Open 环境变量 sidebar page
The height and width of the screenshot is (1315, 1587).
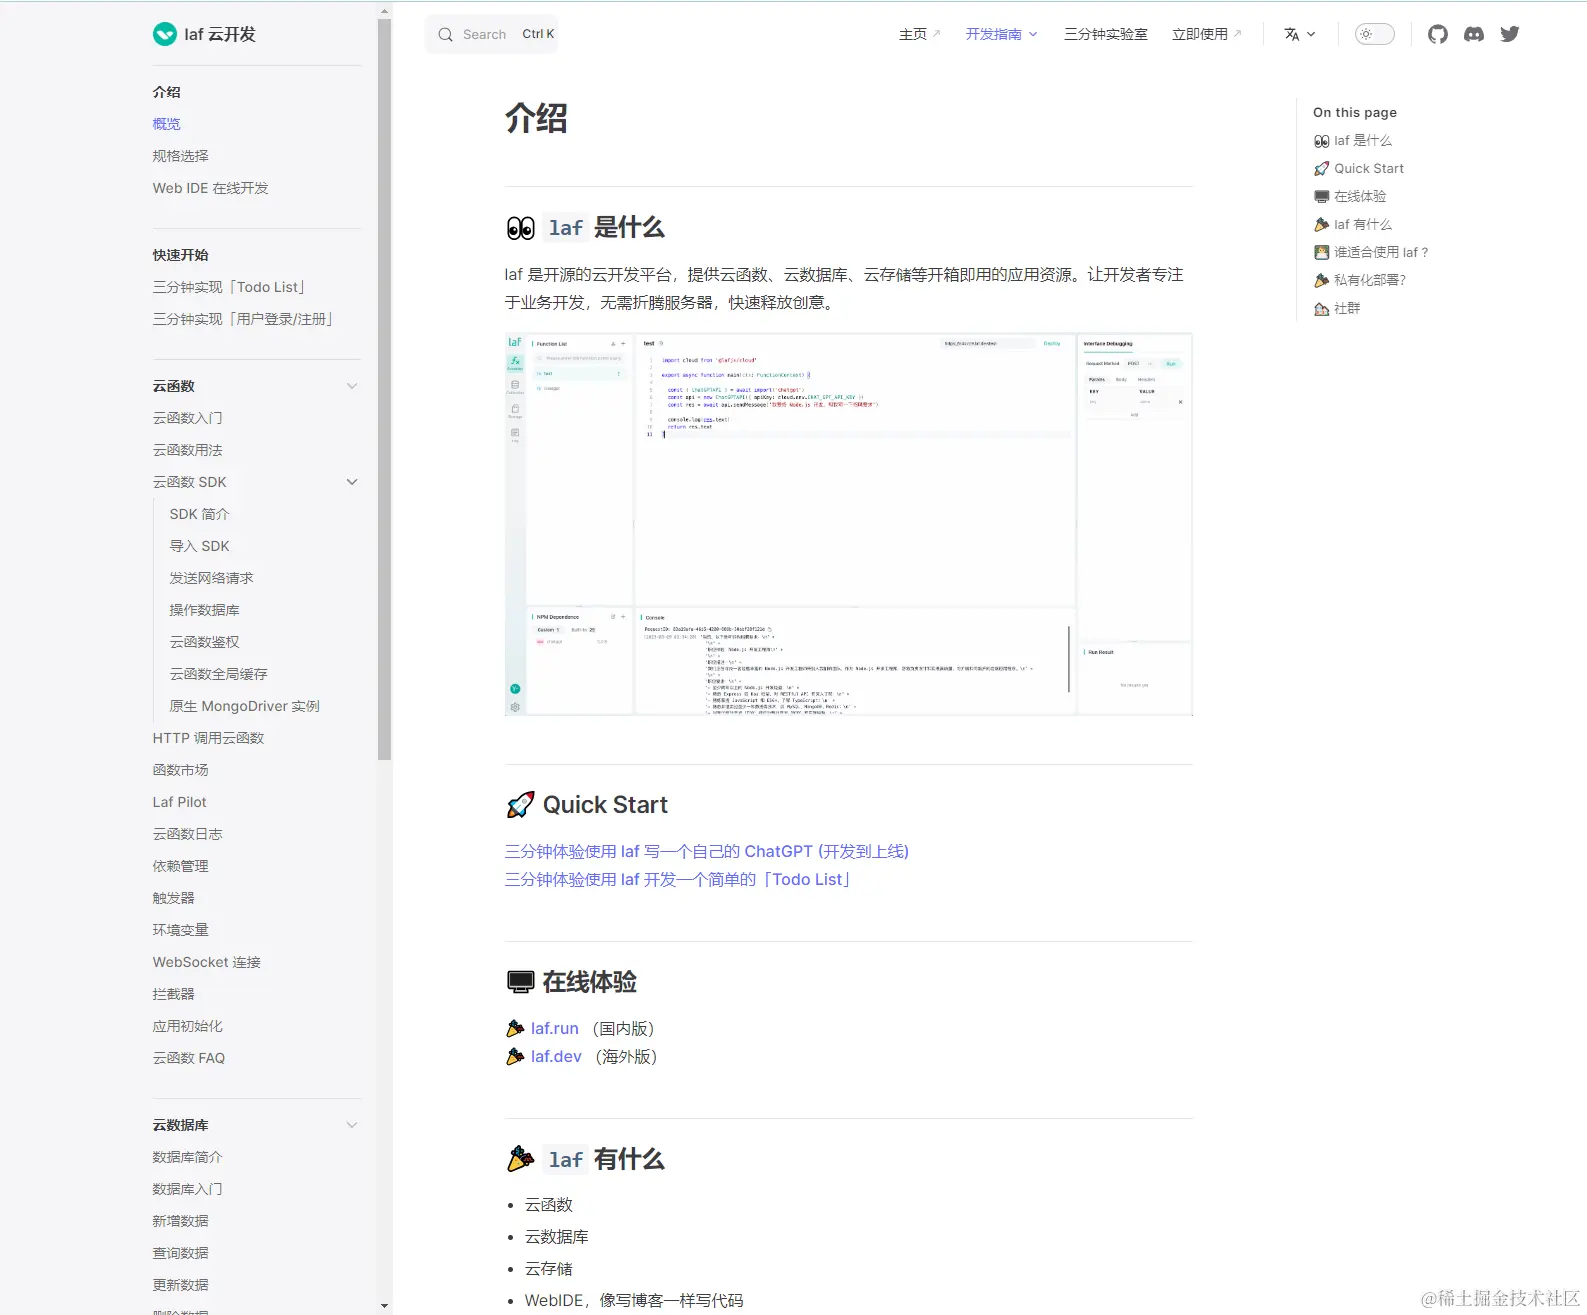click(181, 930)
